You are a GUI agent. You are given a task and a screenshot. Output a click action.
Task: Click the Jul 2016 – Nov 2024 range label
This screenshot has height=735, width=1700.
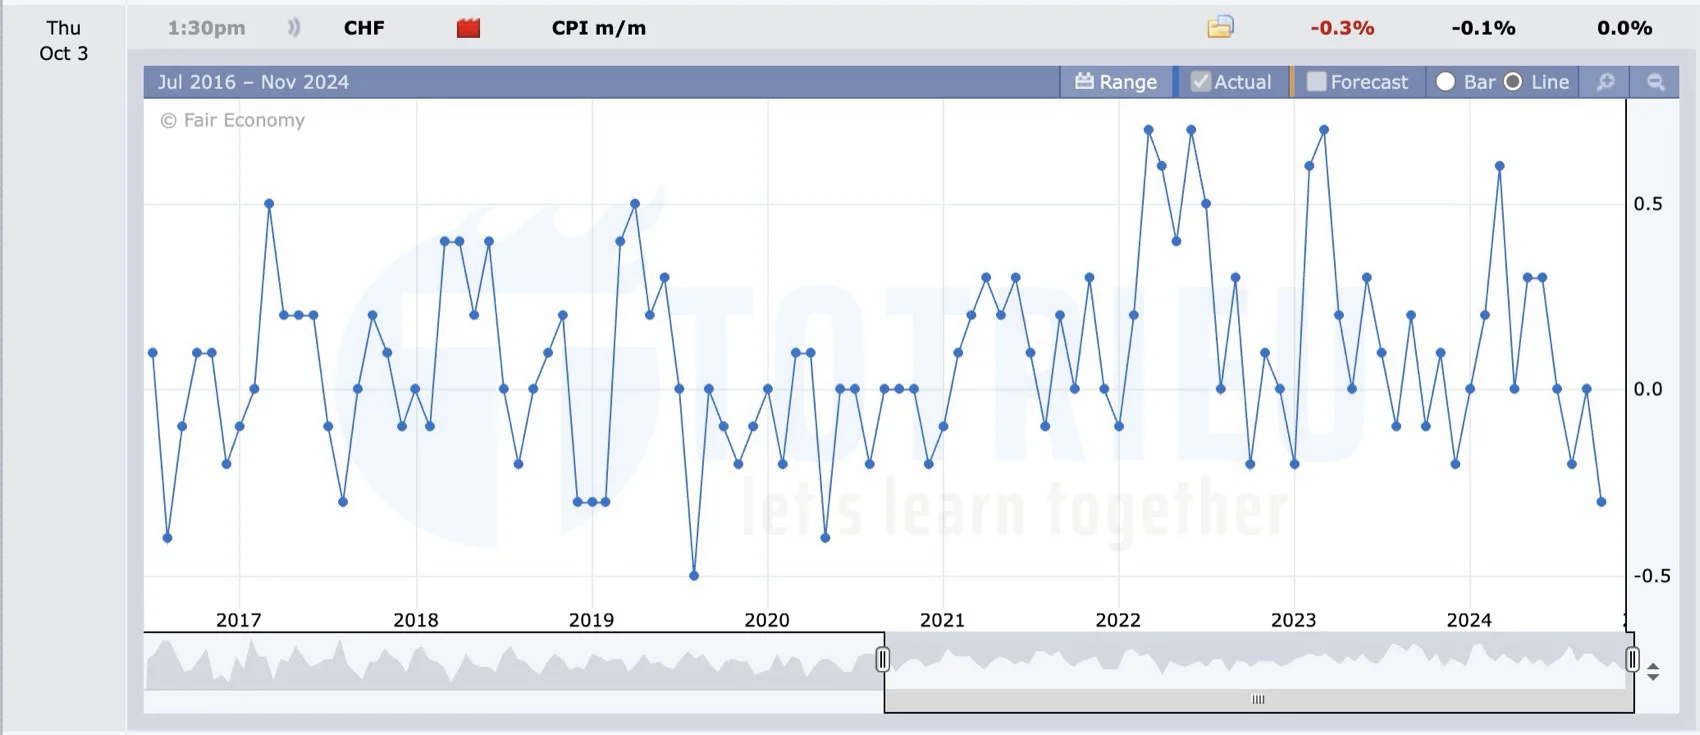(253, 82)
